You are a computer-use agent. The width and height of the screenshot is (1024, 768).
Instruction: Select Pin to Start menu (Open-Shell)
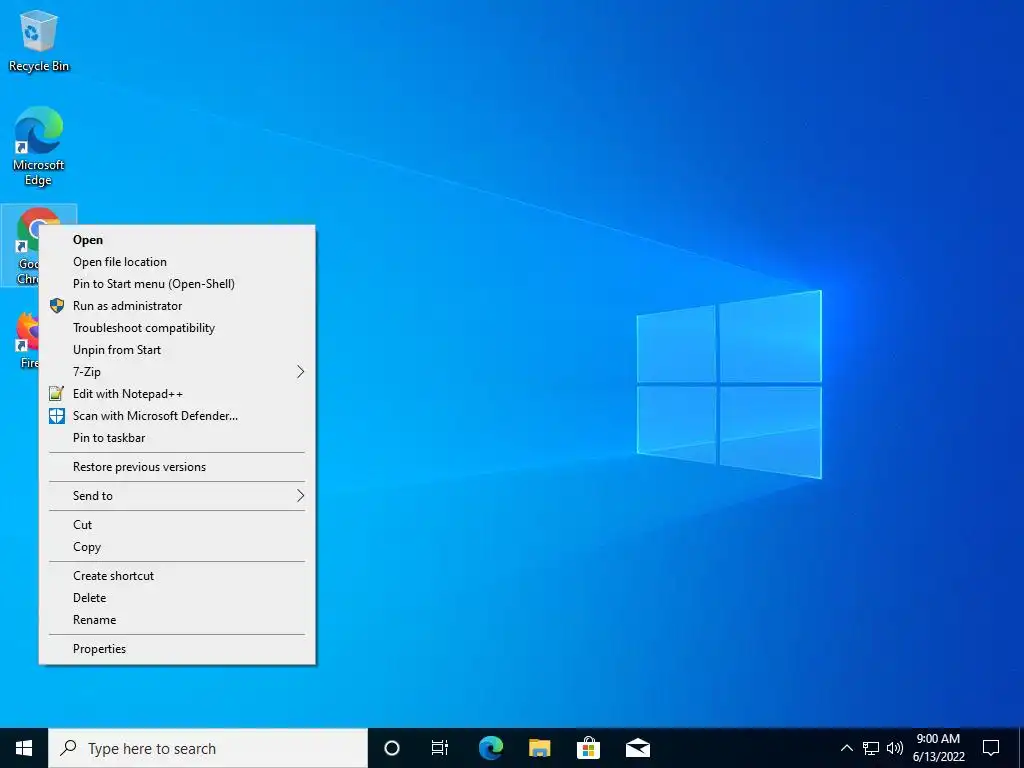click(178, 284)
